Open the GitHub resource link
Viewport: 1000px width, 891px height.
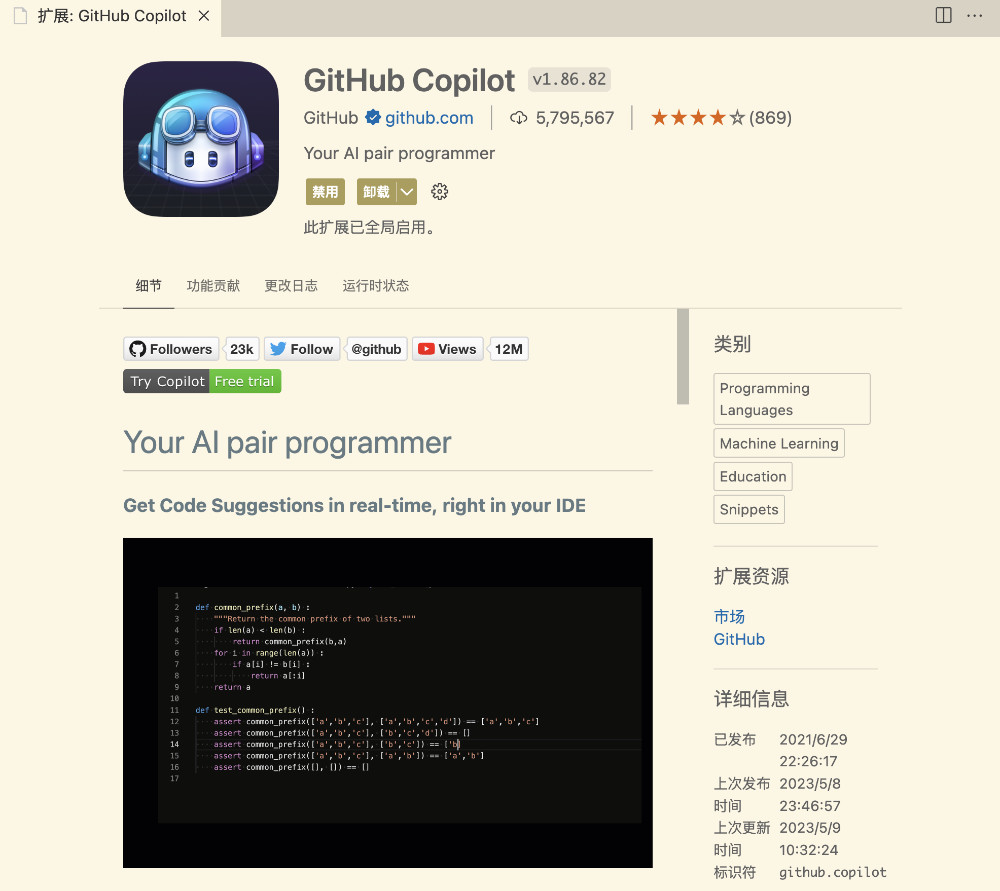tap(739, 639)
